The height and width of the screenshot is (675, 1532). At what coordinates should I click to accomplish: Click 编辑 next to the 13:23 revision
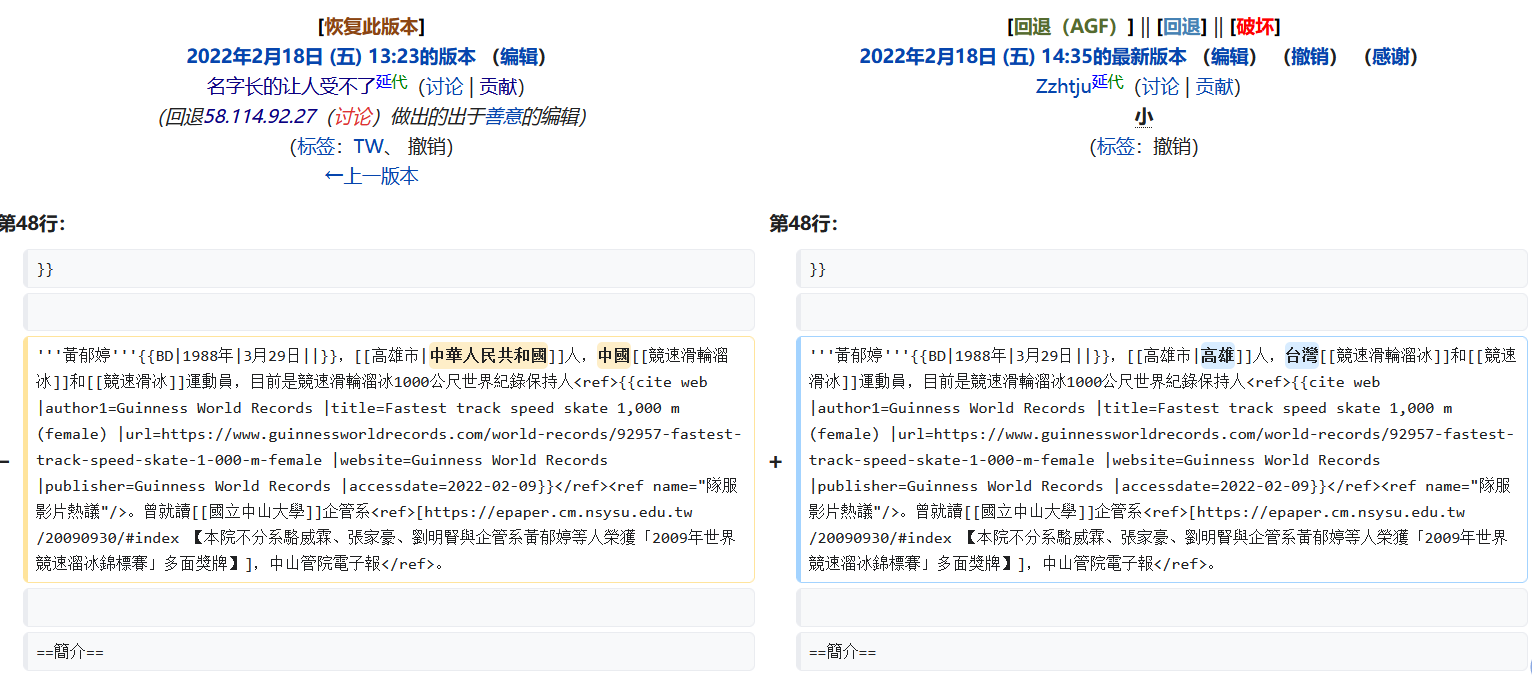pyautogui.click(x=519, y=56)
